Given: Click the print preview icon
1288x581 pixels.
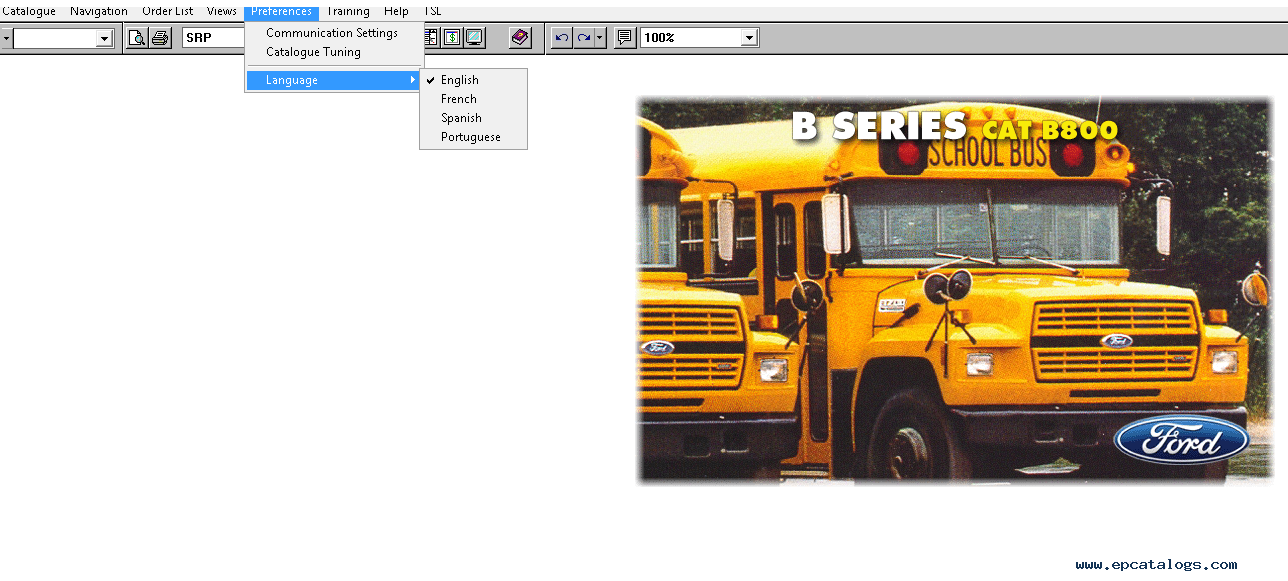Looking at the screenshot, I should coord(137,38).
